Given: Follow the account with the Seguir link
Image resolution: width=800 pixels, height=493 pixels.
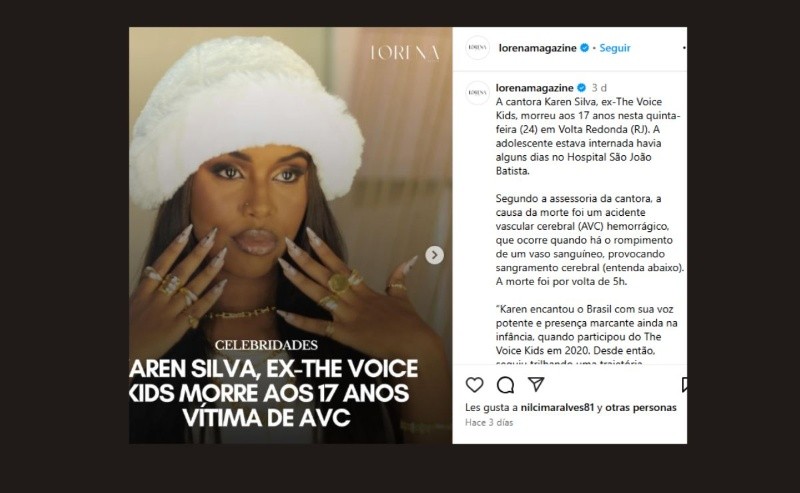Looking at the screenshot, I should click(x=615, y=48).
